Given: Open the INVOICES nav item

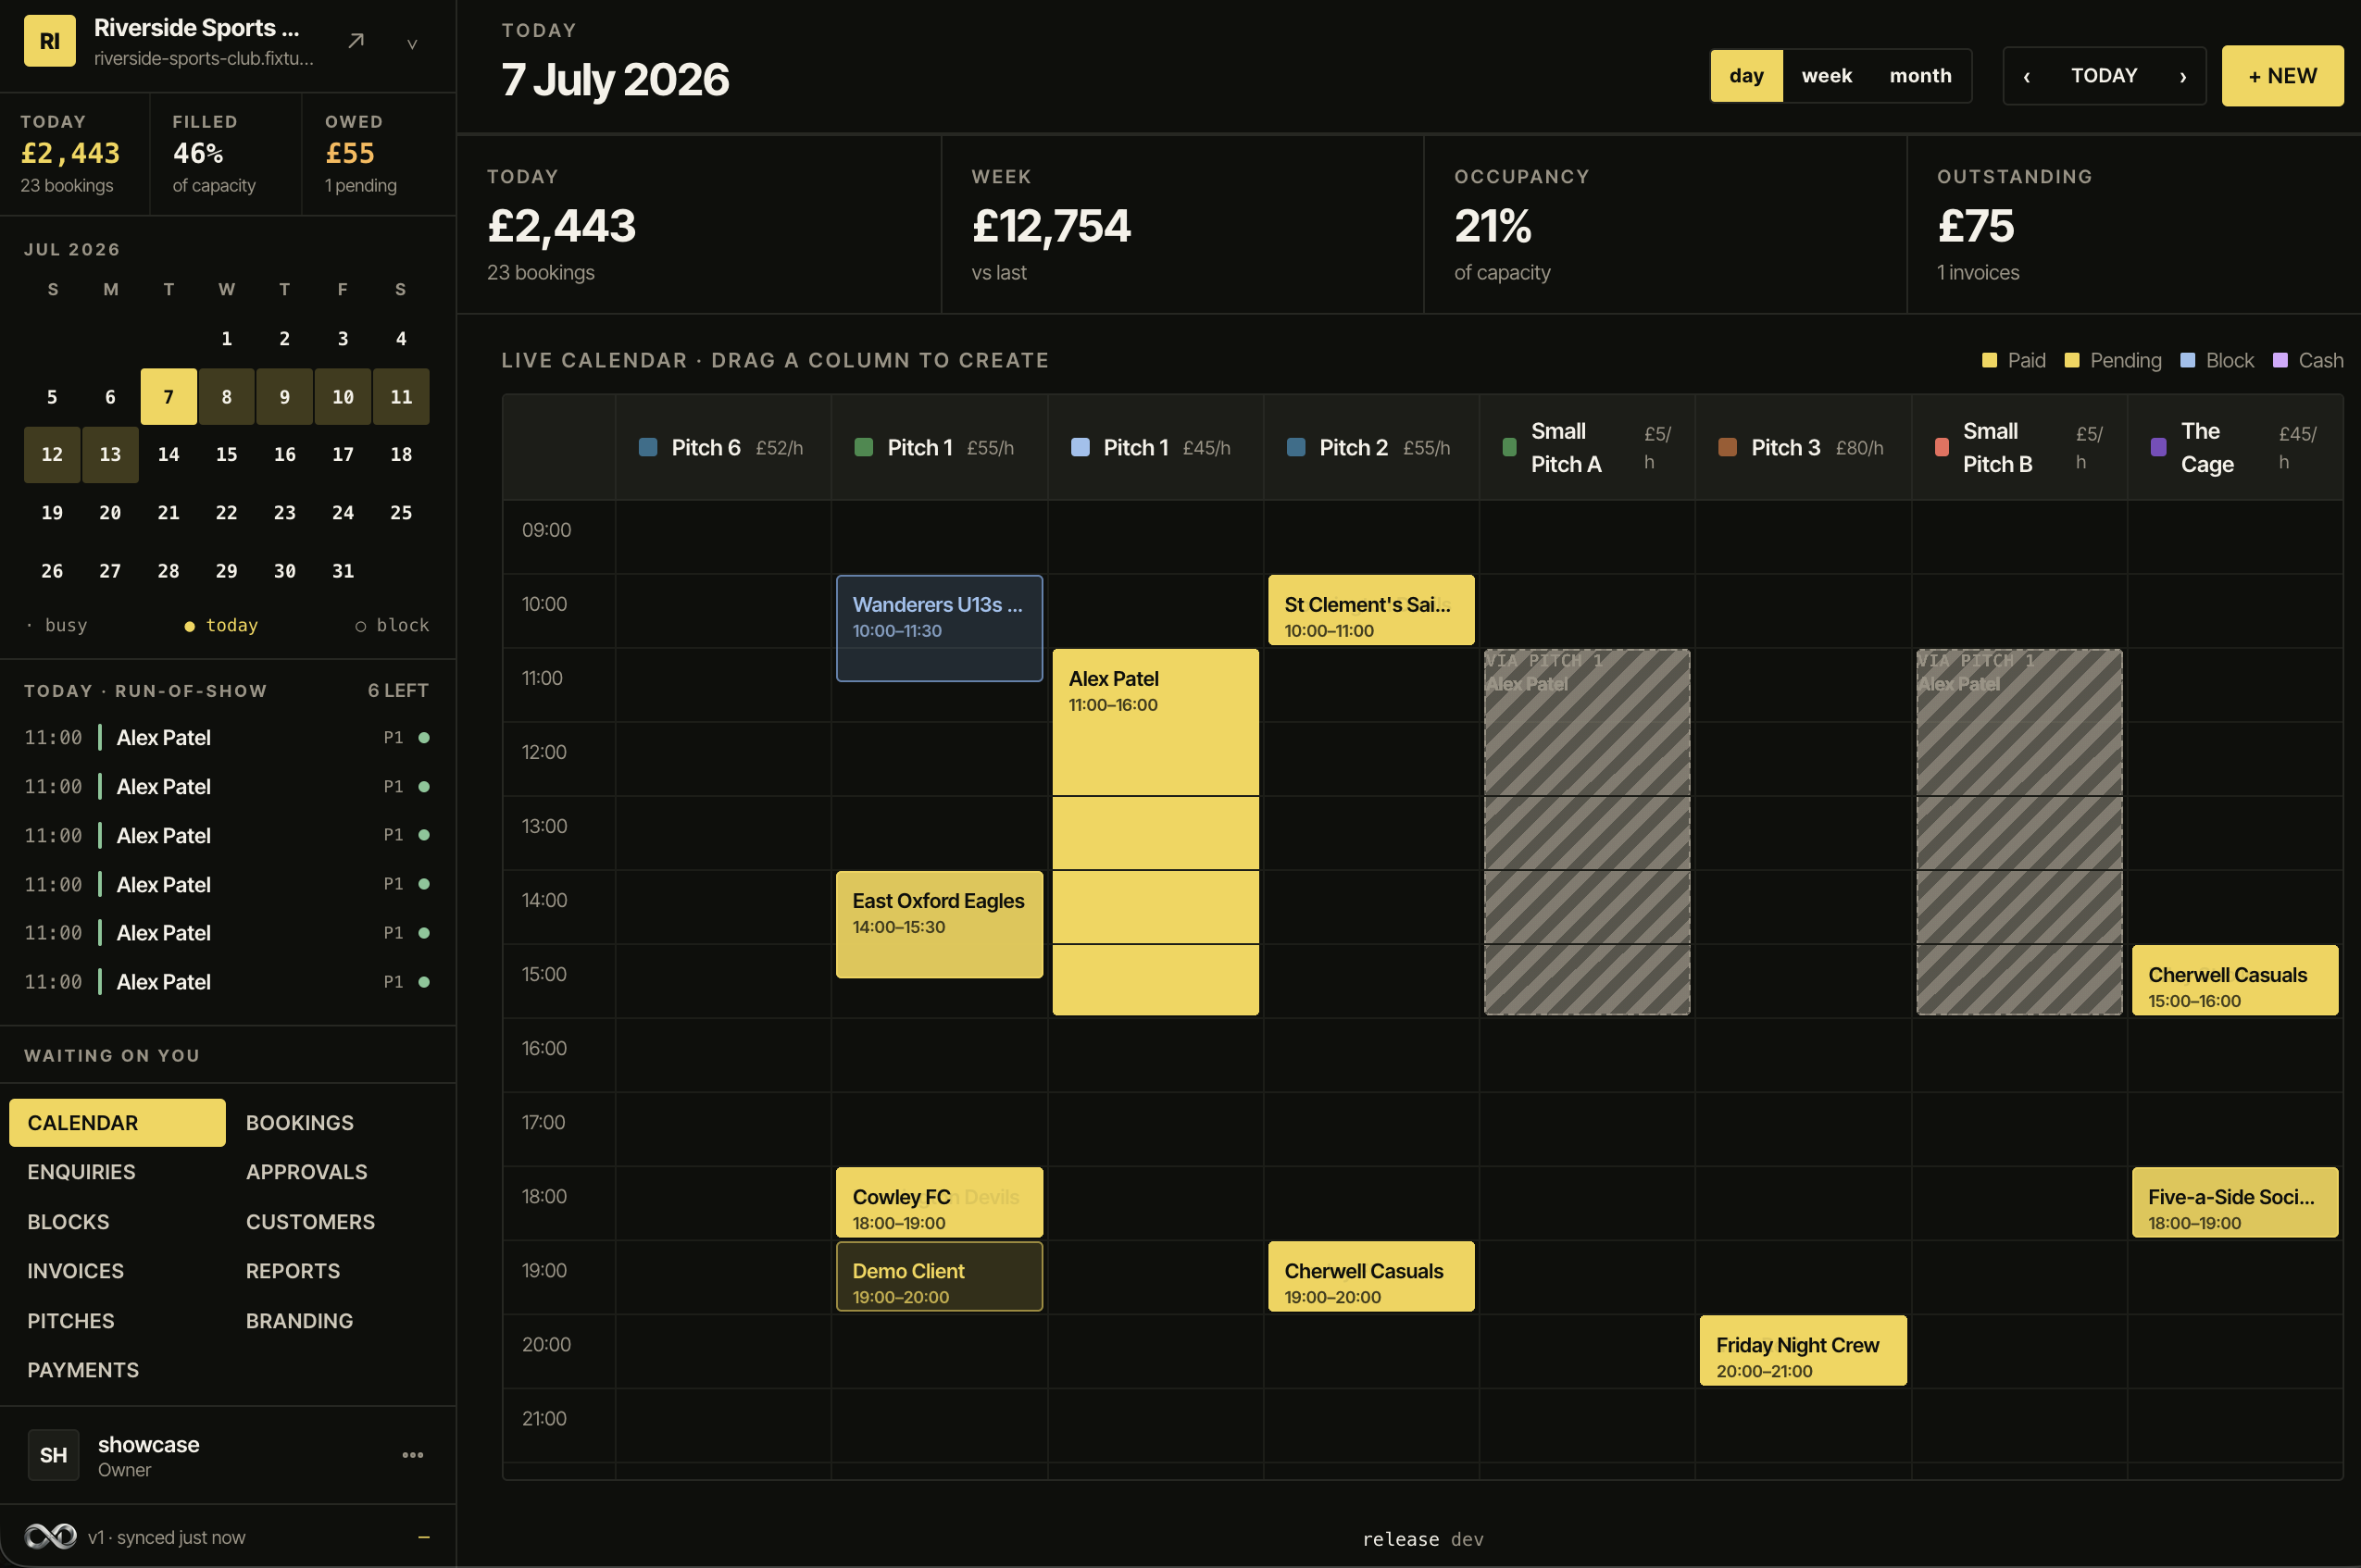Looking at the screenshot, I should [x=117, y=1271].
